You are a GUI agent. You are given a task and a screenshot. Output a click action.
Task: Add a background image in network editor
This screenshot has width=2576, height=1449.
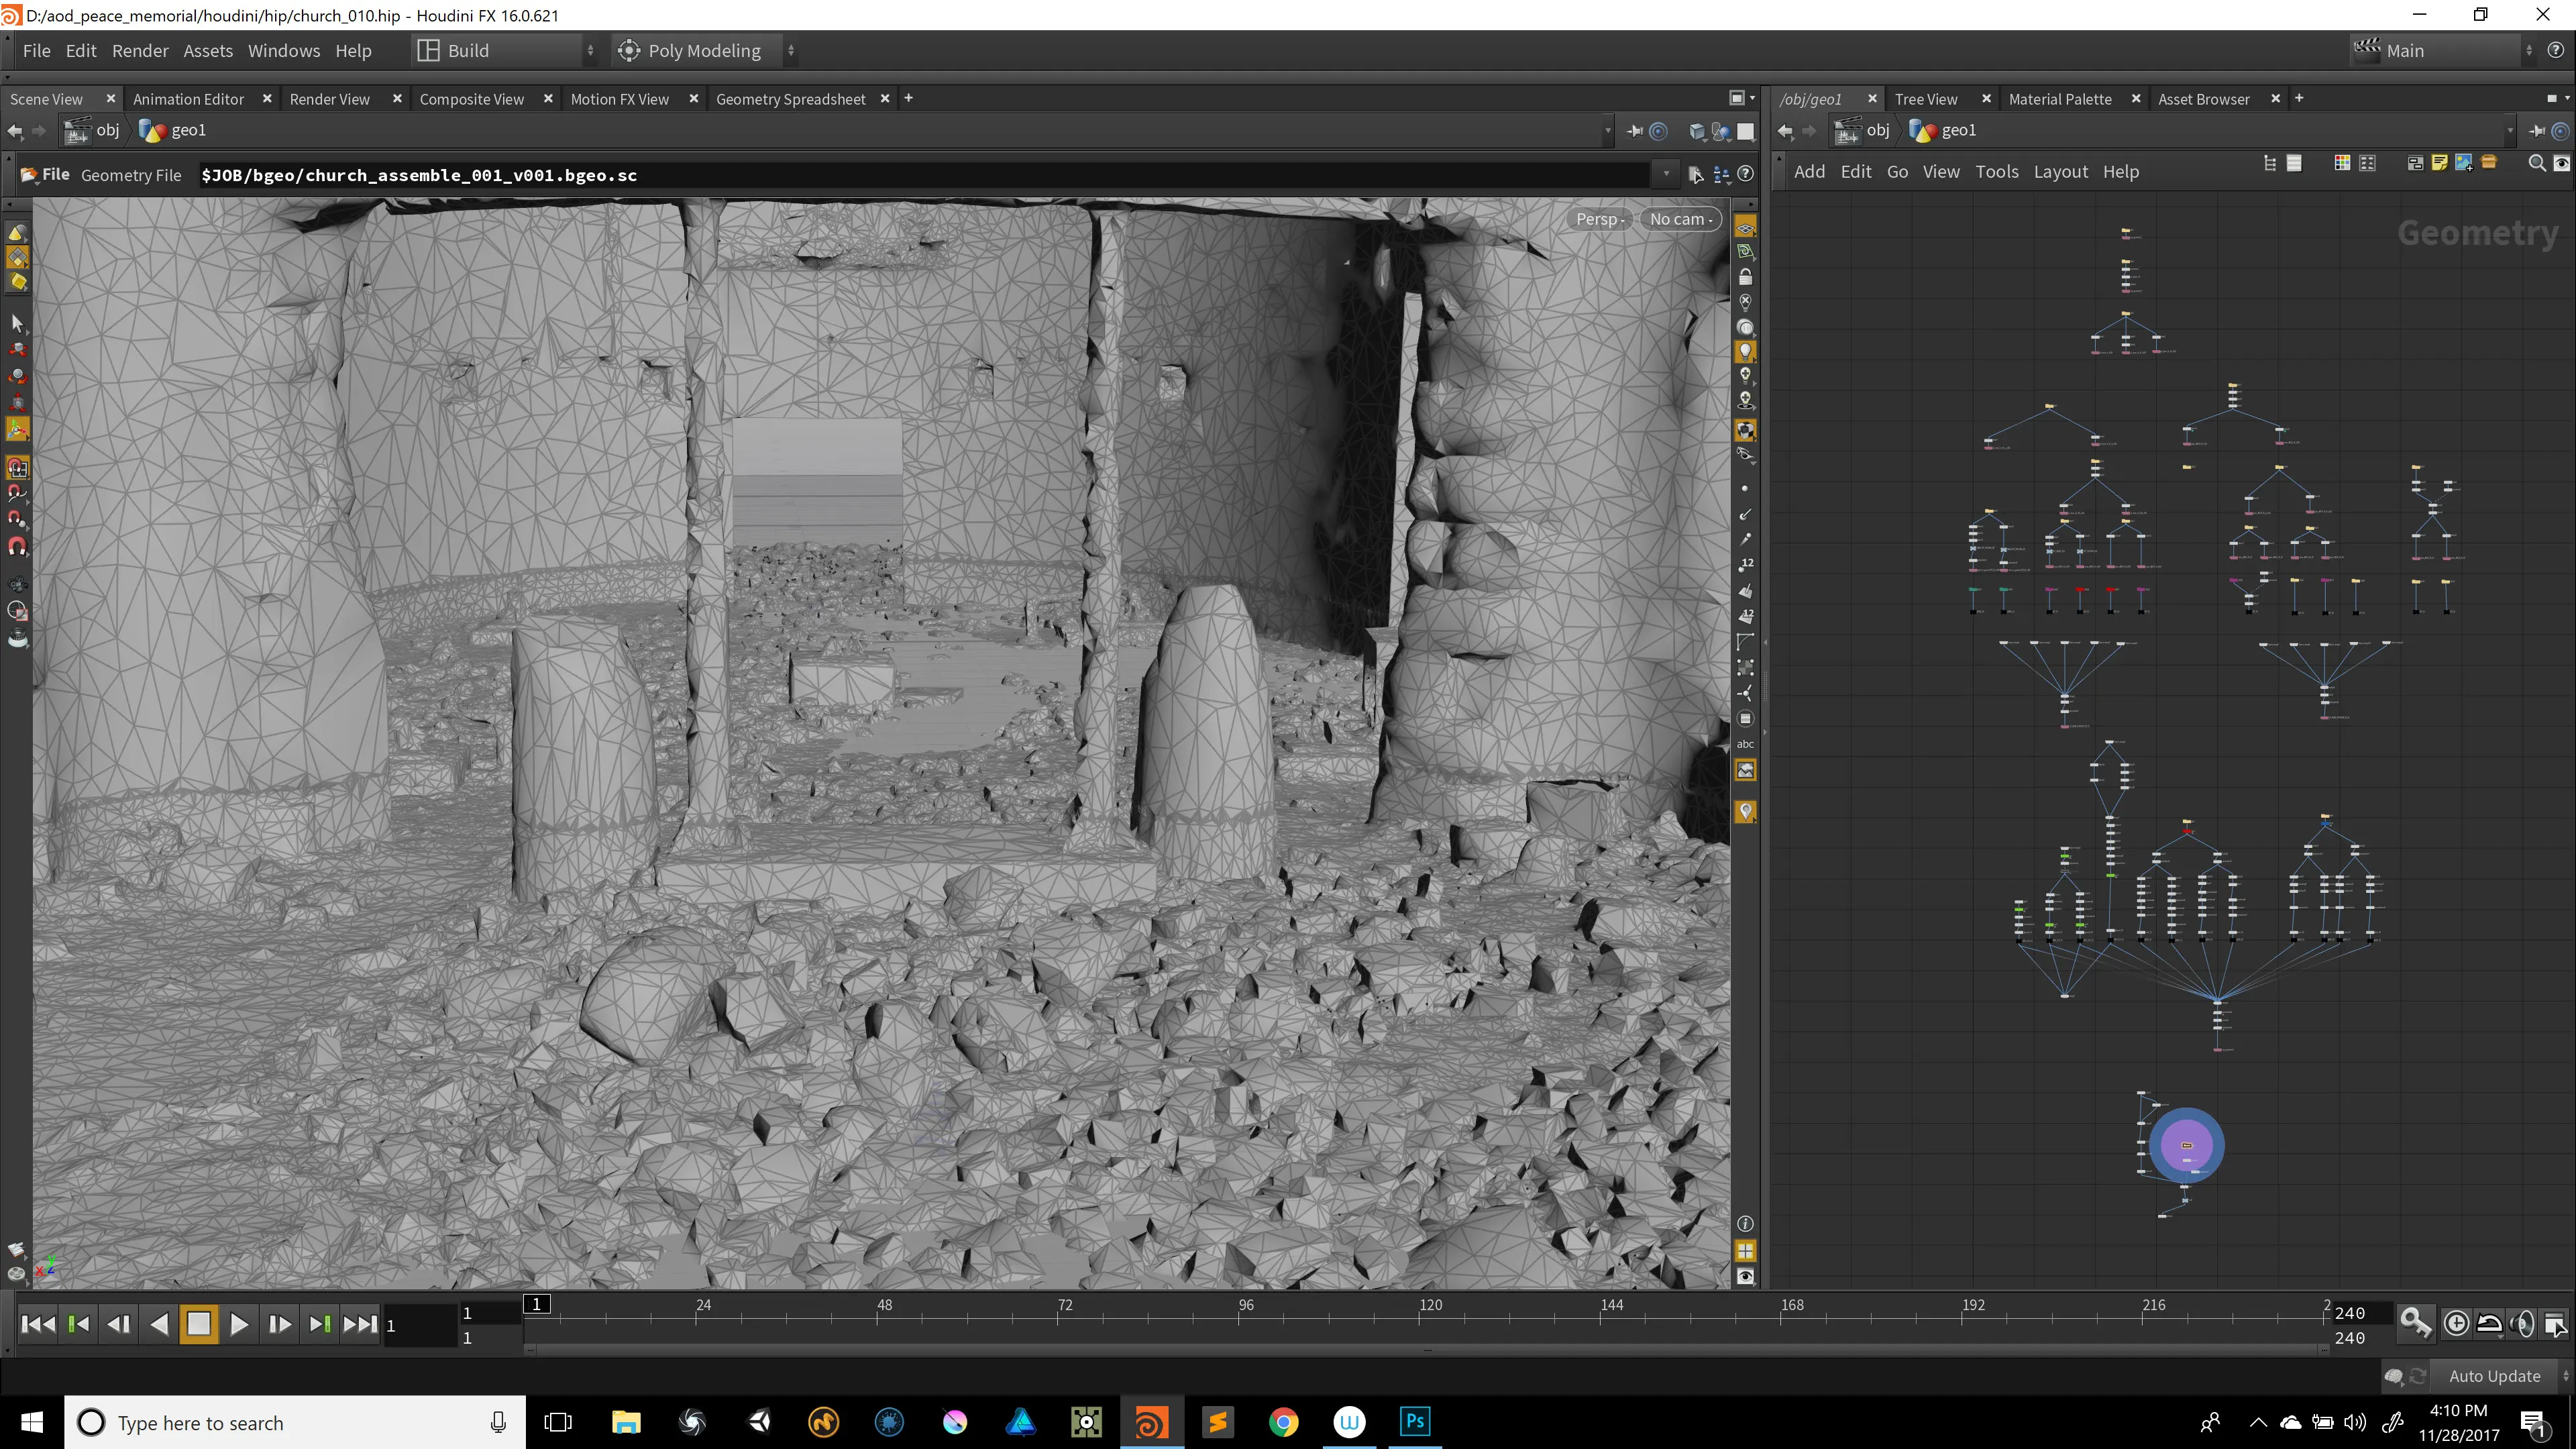(x=2463, y=163)
